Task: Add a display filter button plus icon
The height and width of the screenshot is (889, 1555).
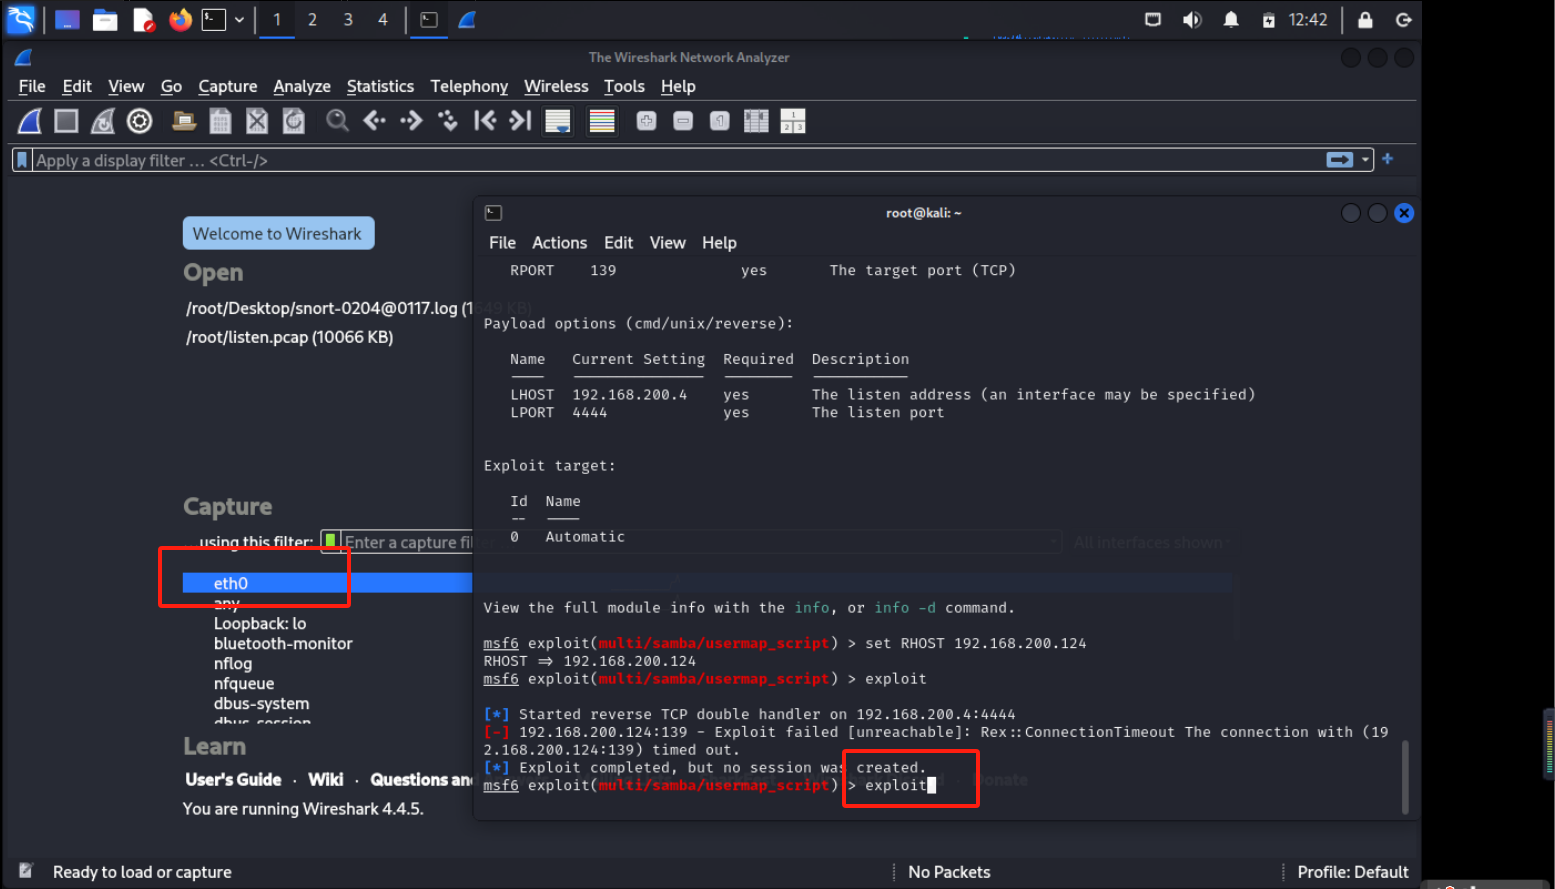Action: (x=1388, y=159)
